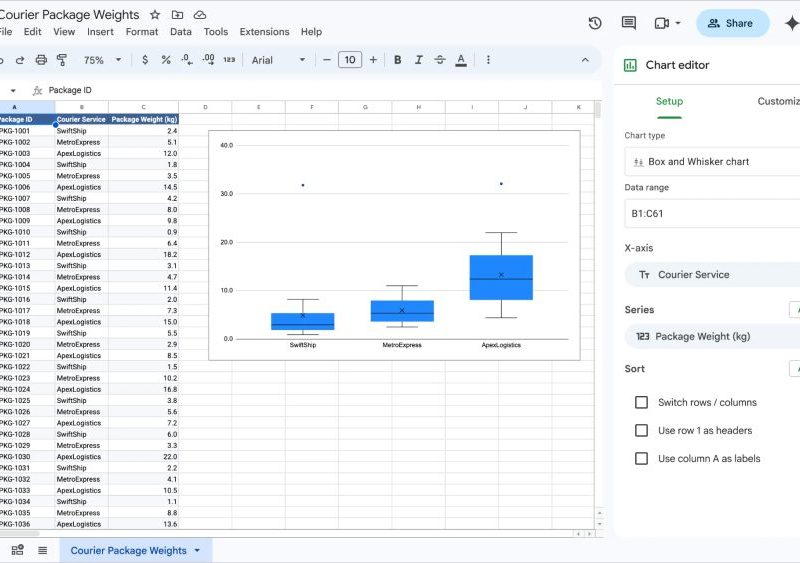Viewport: 800px width, 563px height.
Task: Select the paint format tool
Action: point(62,60)
